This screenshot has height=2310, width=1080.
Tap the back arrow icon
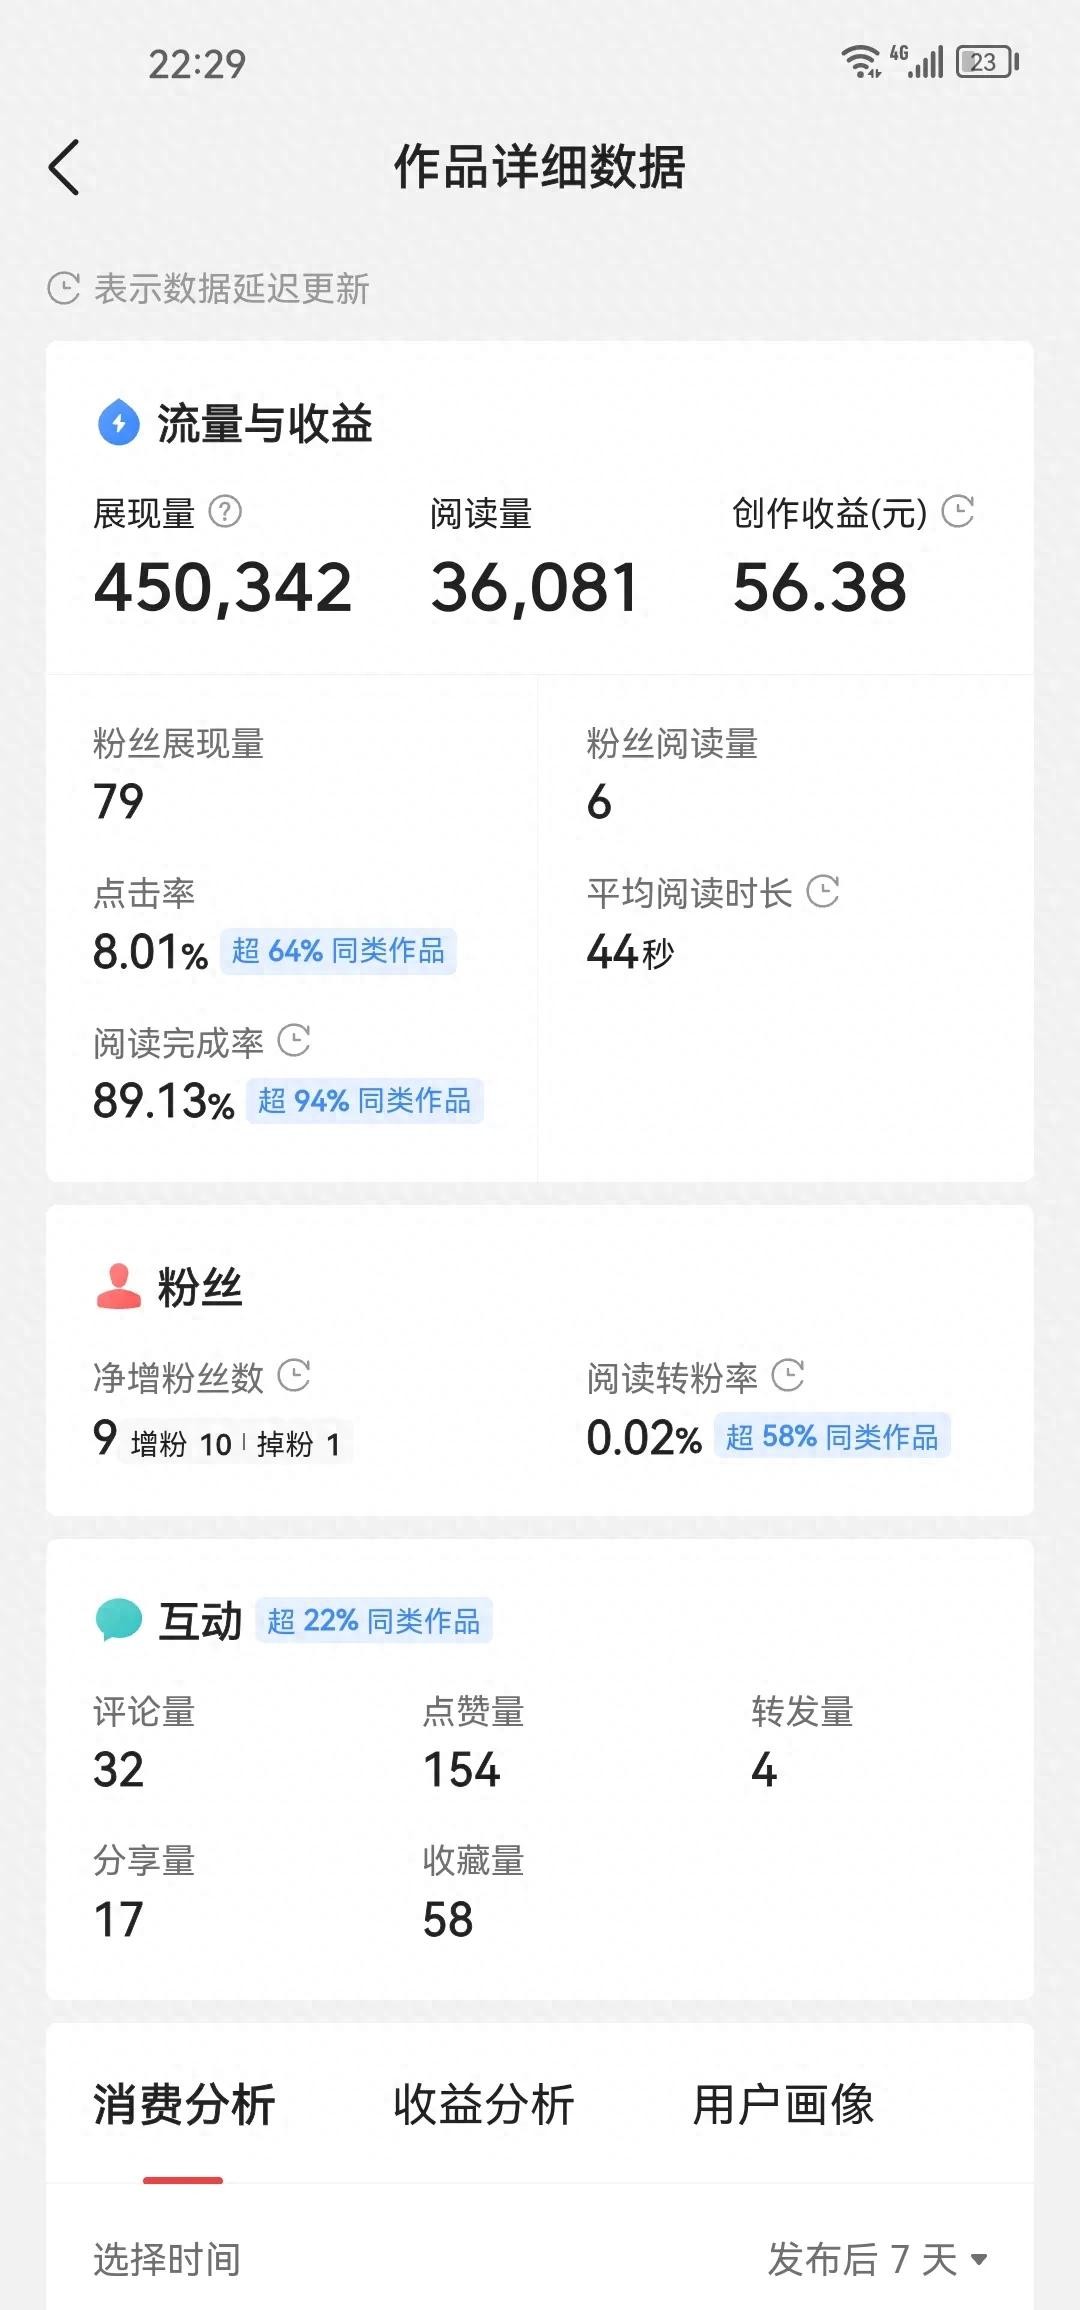click(x=64, y=167)
